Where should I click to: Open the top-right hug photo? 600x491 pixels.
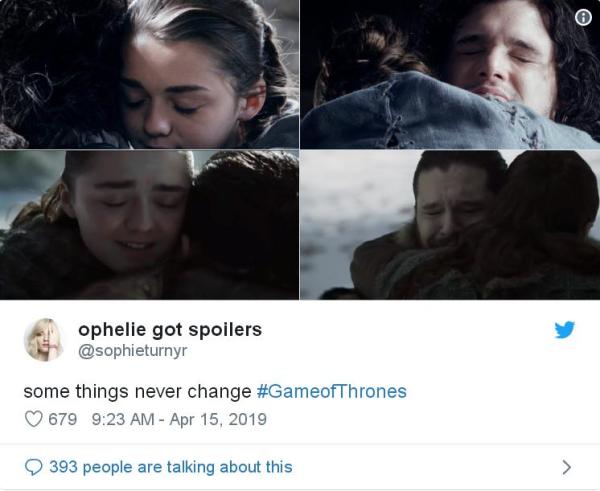[x=450, y=74]
